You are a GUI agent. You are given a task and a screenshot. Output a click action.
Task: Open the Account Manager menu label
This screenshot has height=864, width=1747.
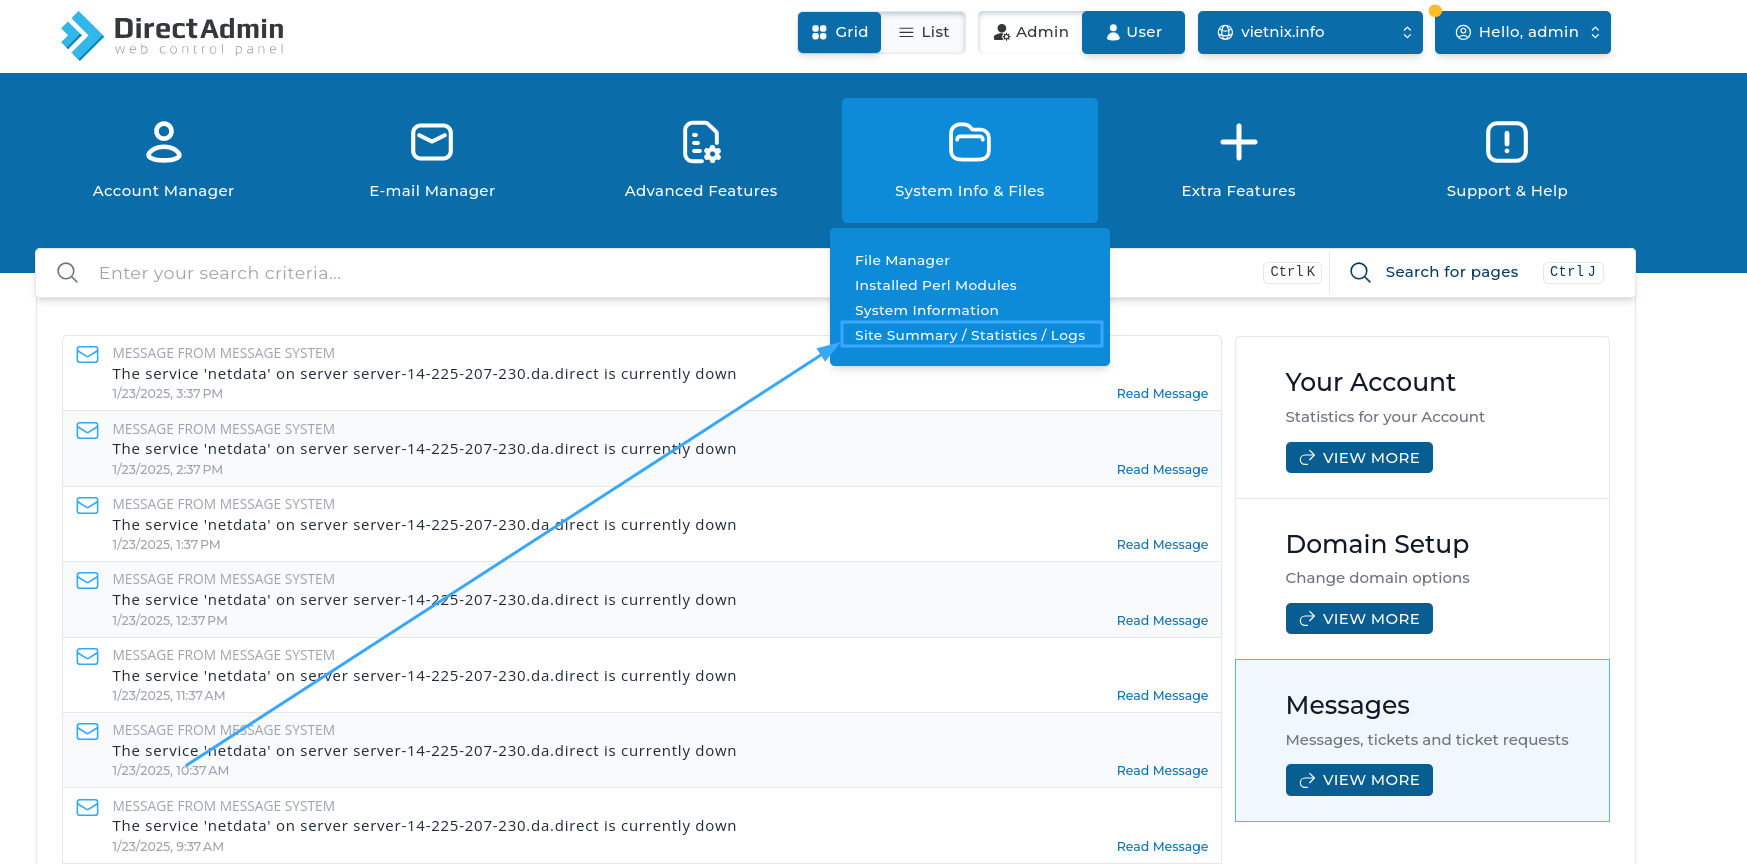[x=163, y=191]
